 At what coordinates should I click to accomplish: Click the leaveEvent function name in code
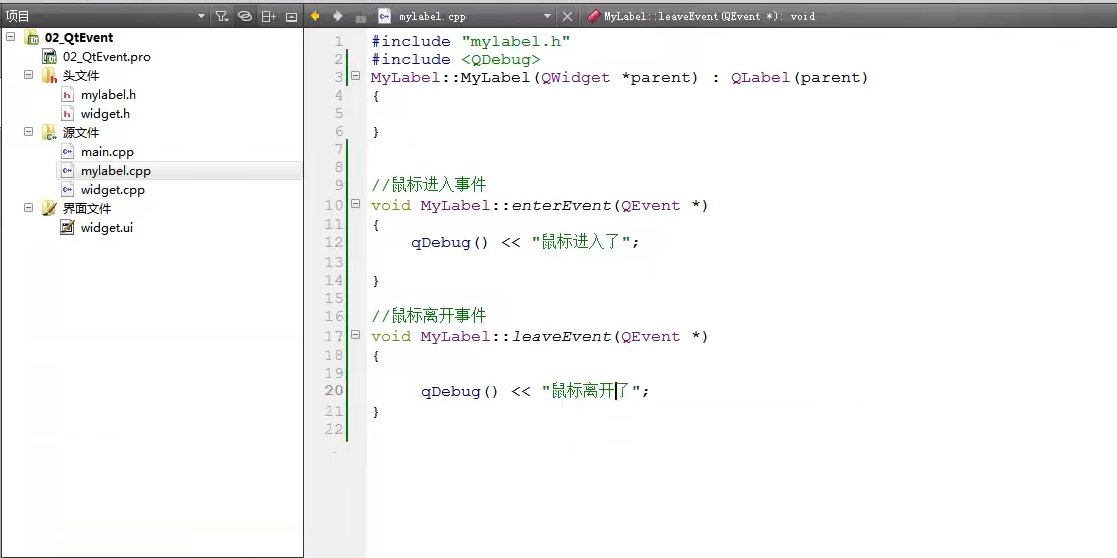562,336
